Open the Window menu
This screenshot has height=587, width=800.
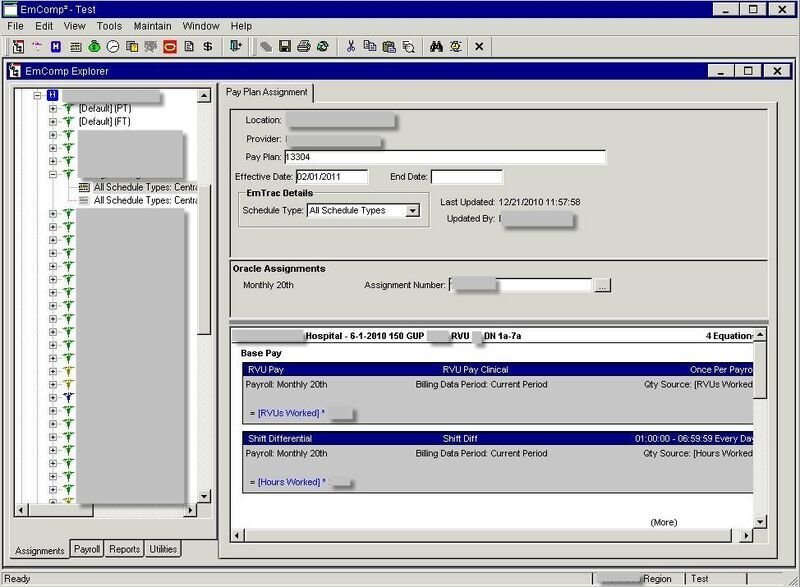(x=201, y=26)
